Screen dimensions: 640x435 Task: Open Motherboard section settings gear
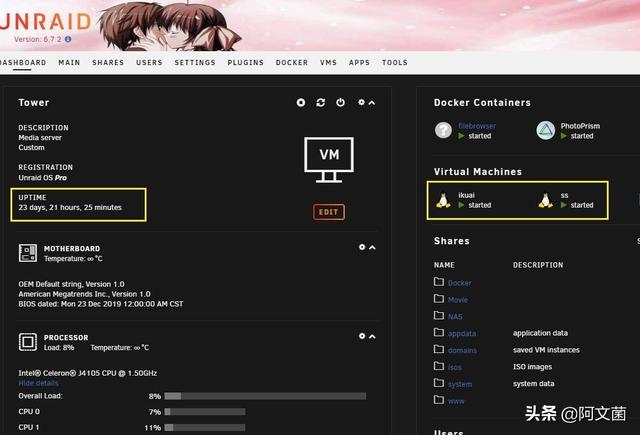[362, 247]
